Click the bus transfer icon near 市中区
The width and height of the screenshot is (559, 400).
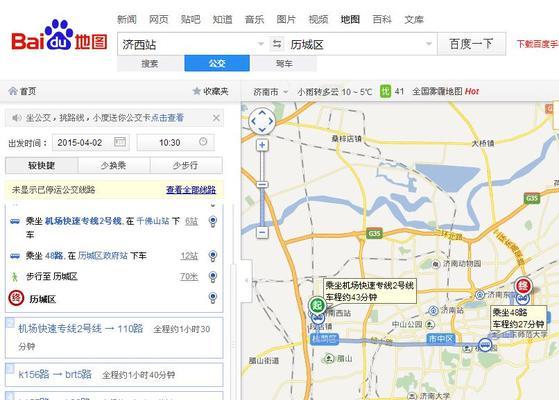485,345
